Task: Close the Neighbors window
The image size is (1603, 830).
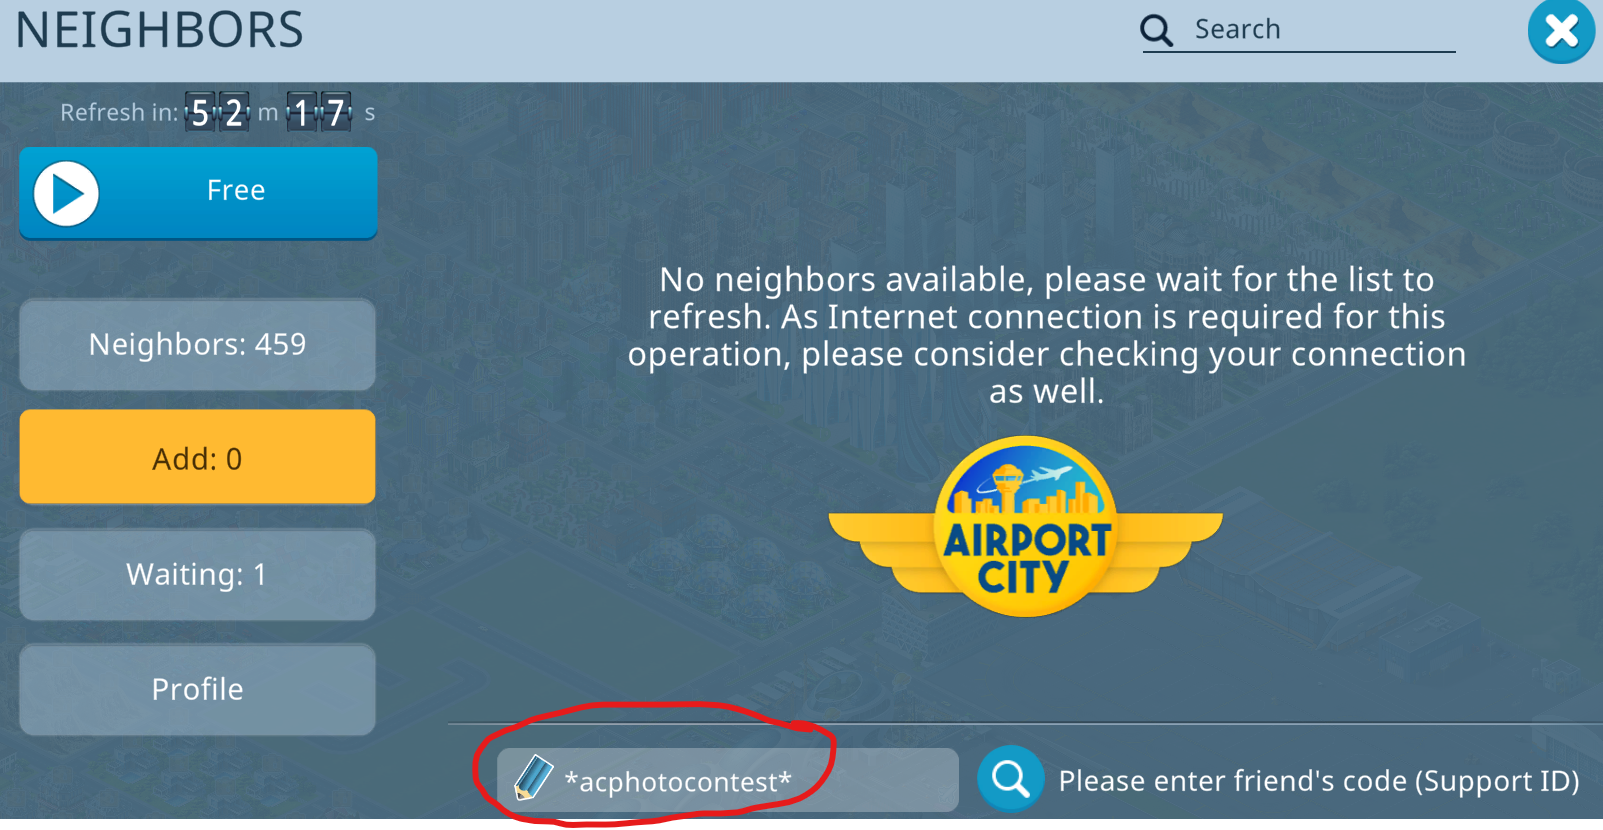Action: coord(1561,31)
